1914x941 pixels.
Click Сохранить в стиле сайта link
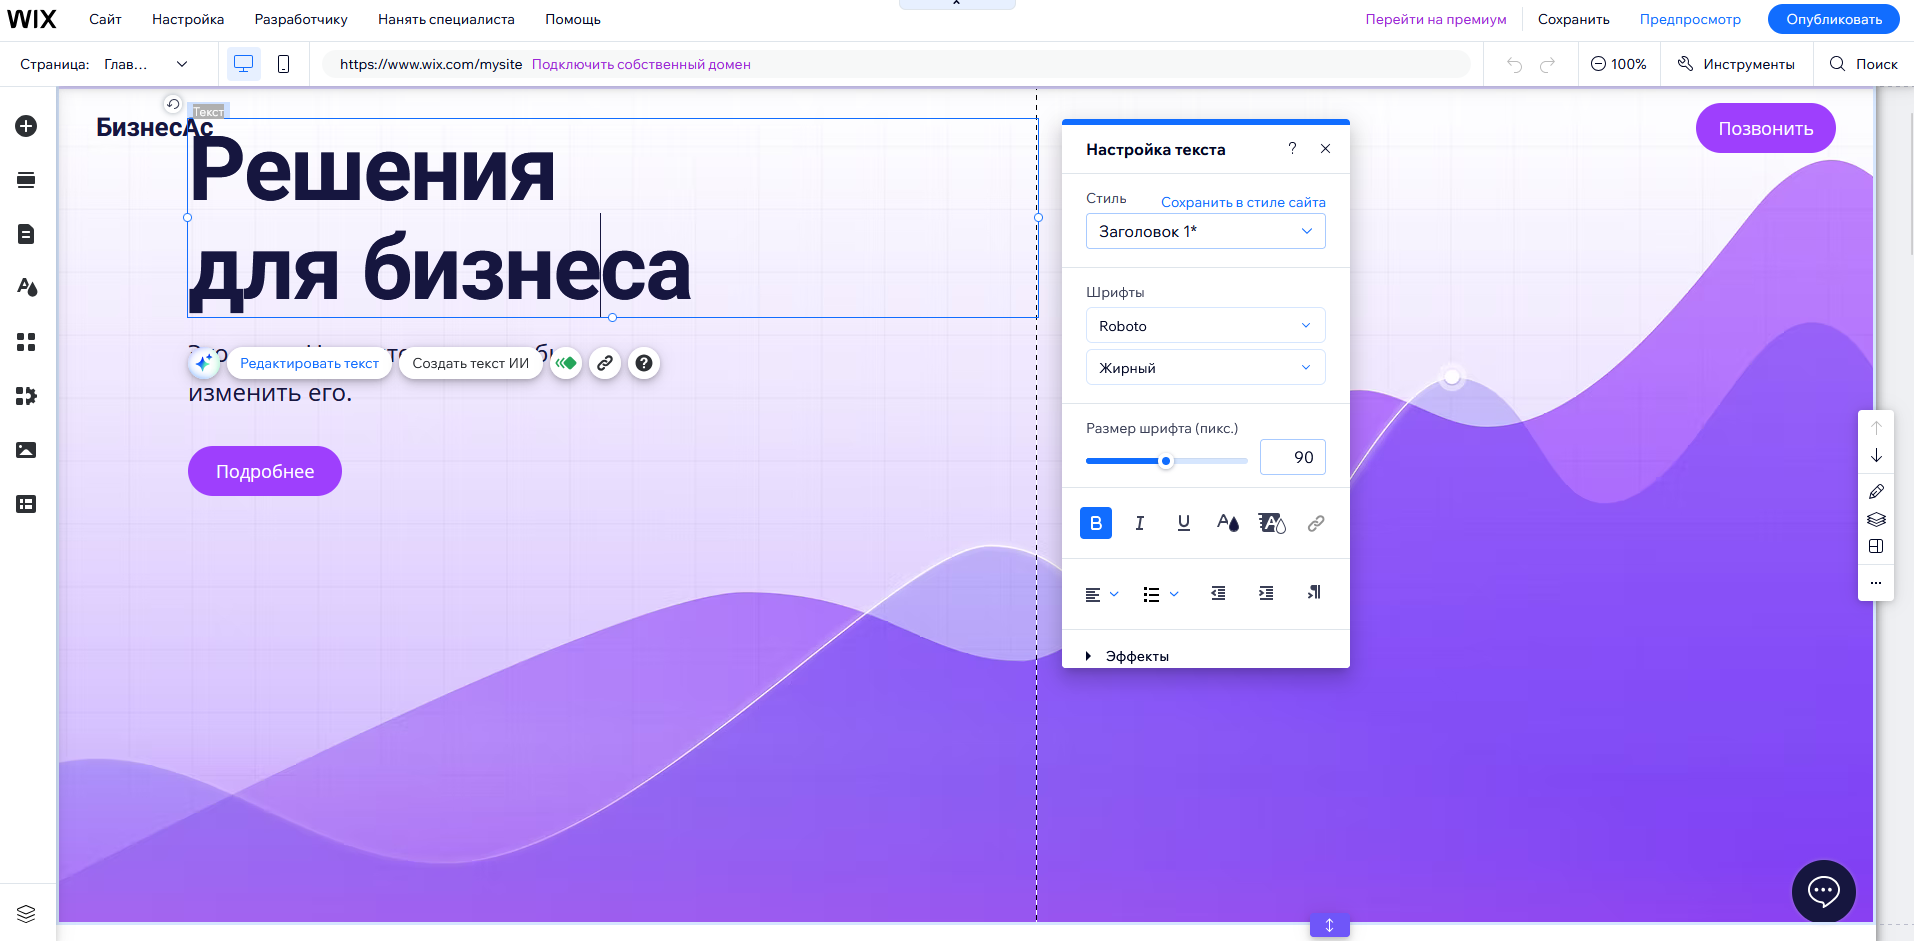click(1243, 201)
